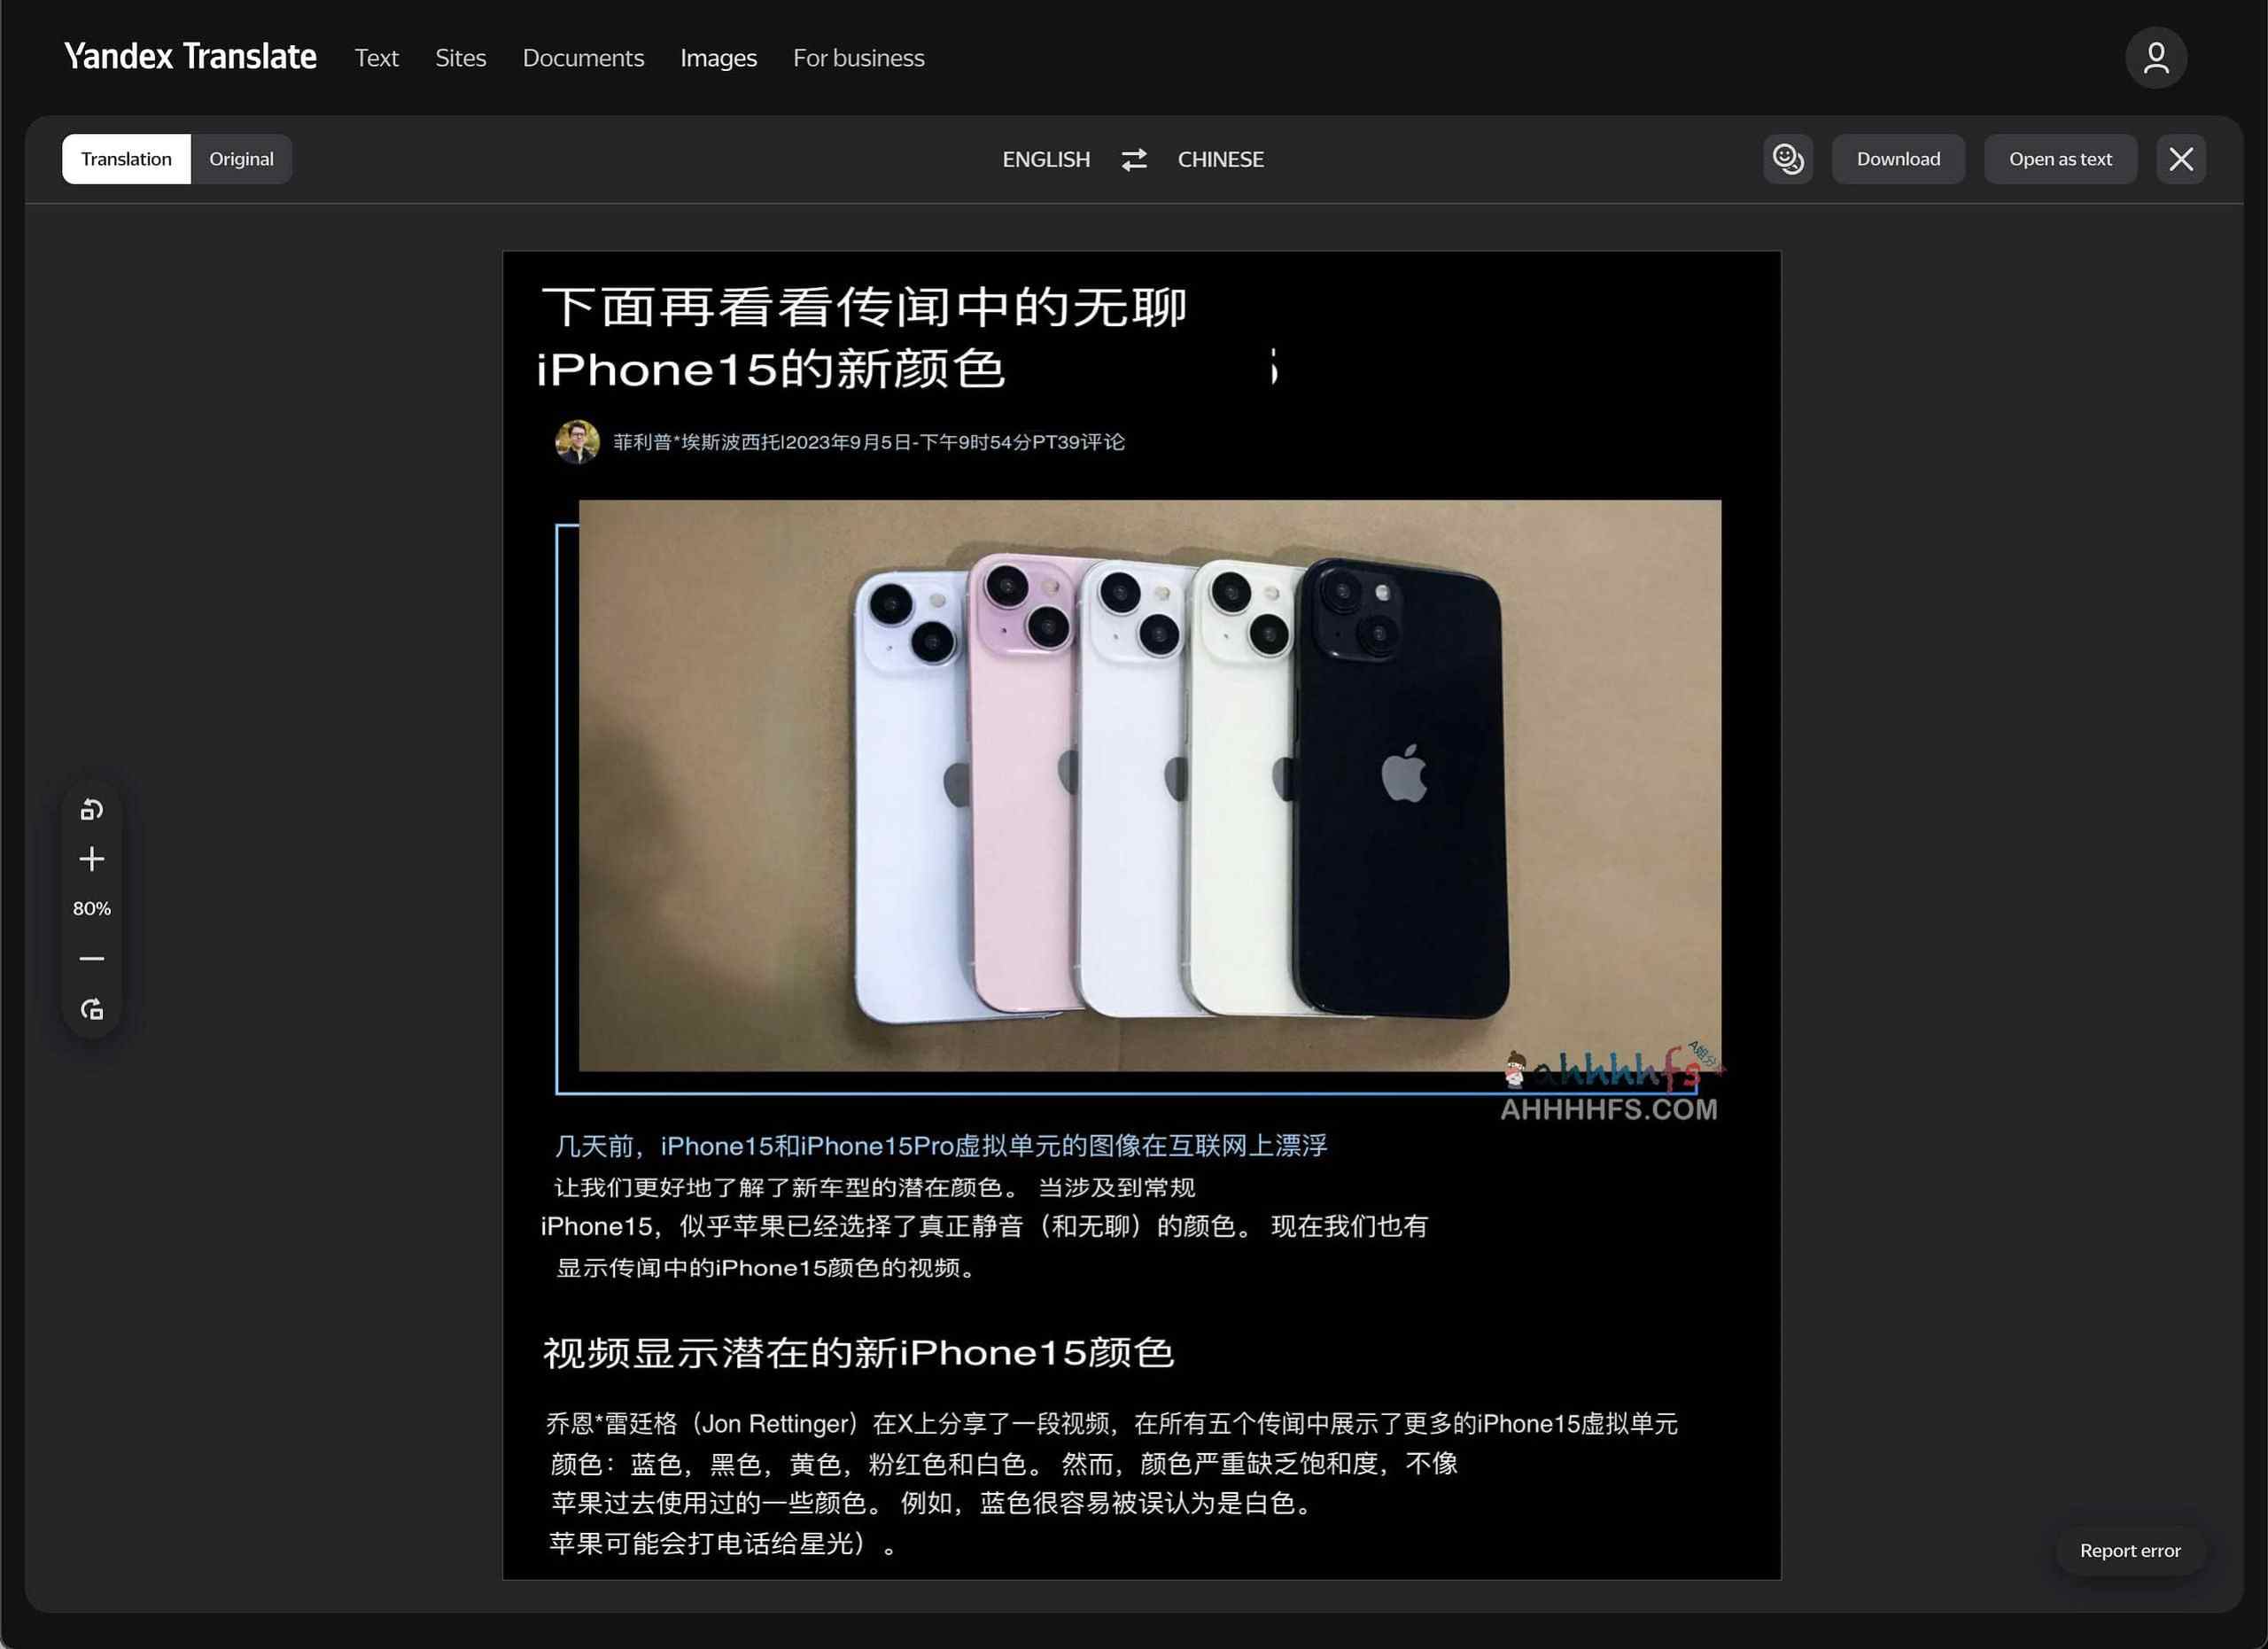Click the undo/reset icon on sidebar

tap(93, 811)
